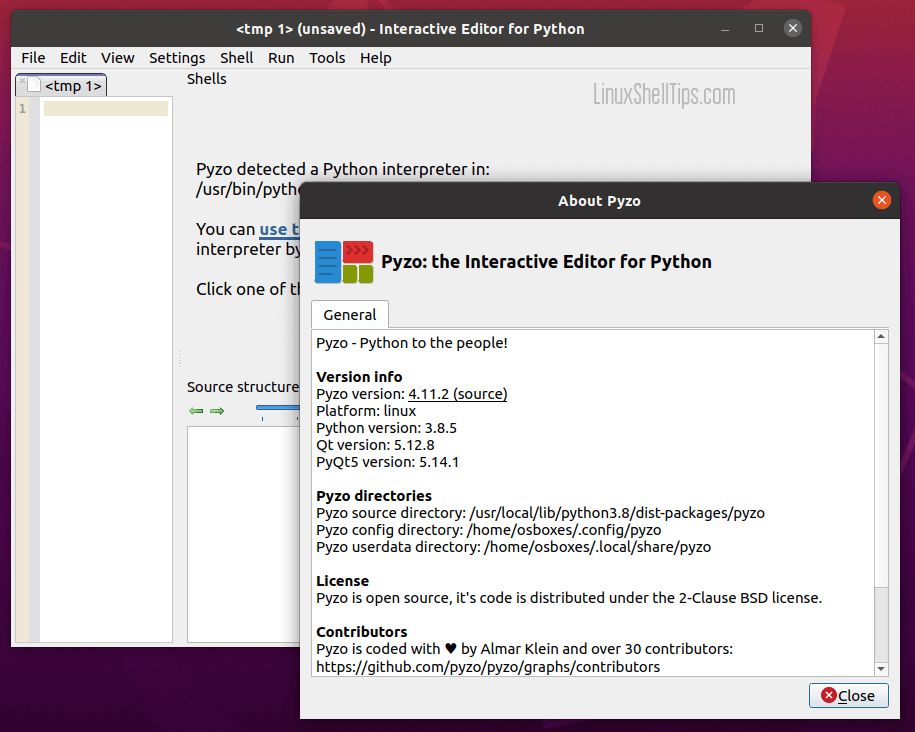This screenshot has width=915, height=732.
Task: Click 'PyQt5 version: 5.14.1' text
Action: click(387, 462)
